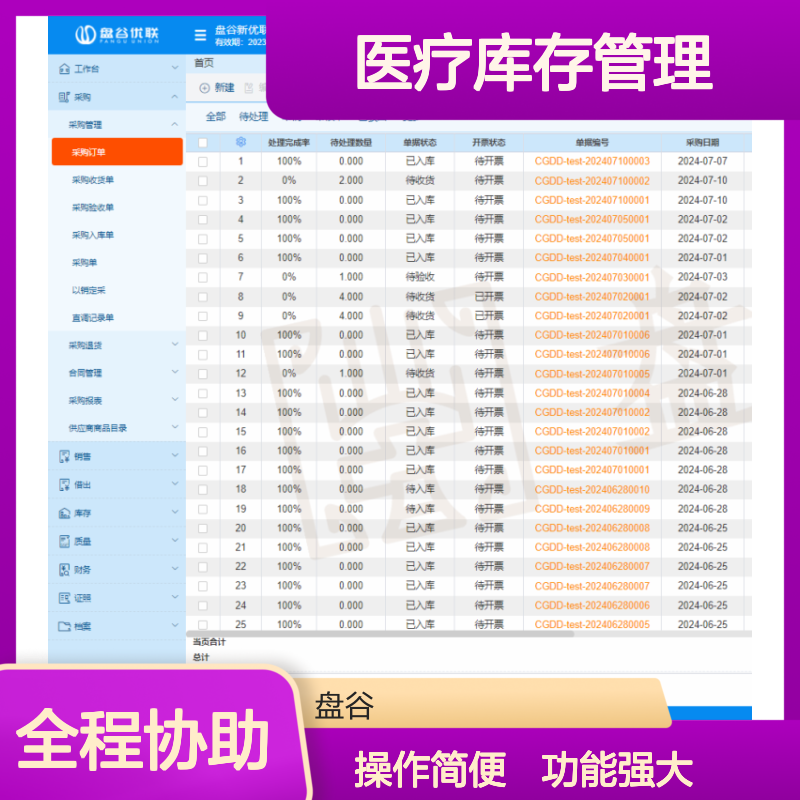The height and width of the screenshot is (800, 800).
Task: Expand the 销售 menu chevron
Action: point(175,456)
